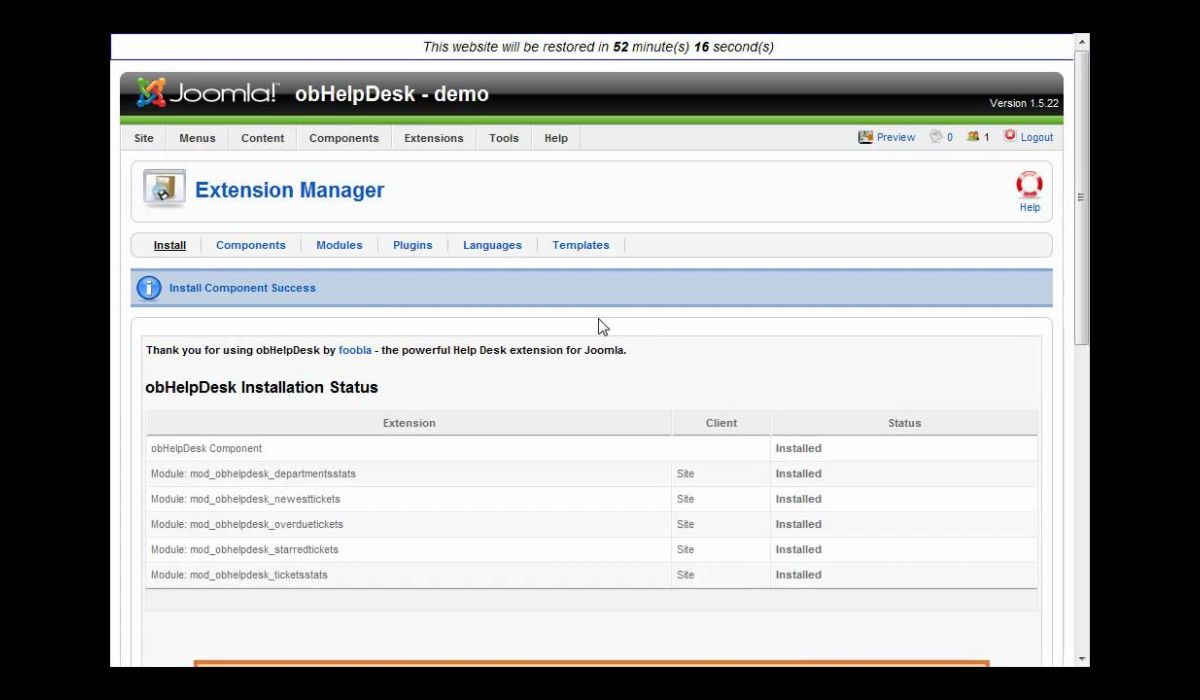Click the Extension Manager box icon
This screenshot has height=700, width=1200.
(164, 189)
